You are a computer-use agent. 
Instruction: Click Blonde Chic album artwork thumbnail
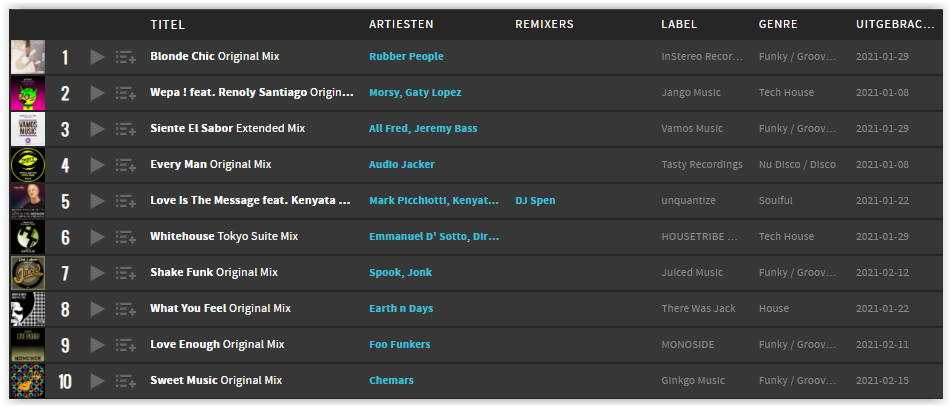(x=28, y=57)
